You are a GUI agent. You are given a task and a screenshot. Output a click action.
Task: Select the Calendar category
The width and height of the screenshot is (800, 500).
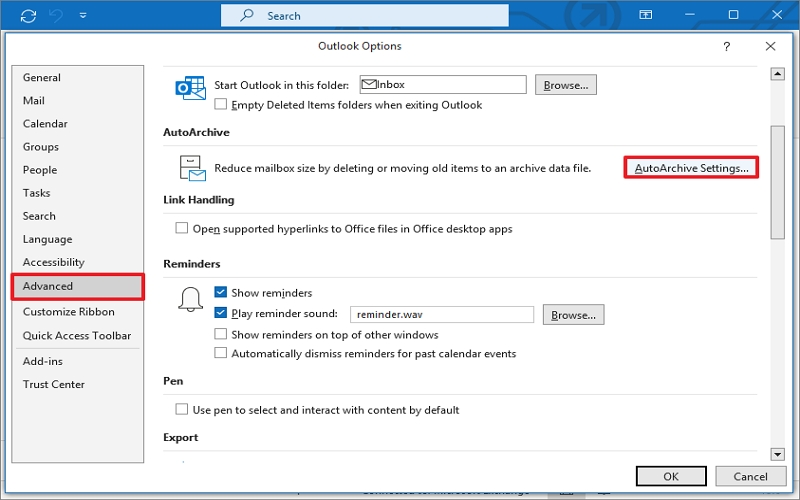(x=78, y=123)
